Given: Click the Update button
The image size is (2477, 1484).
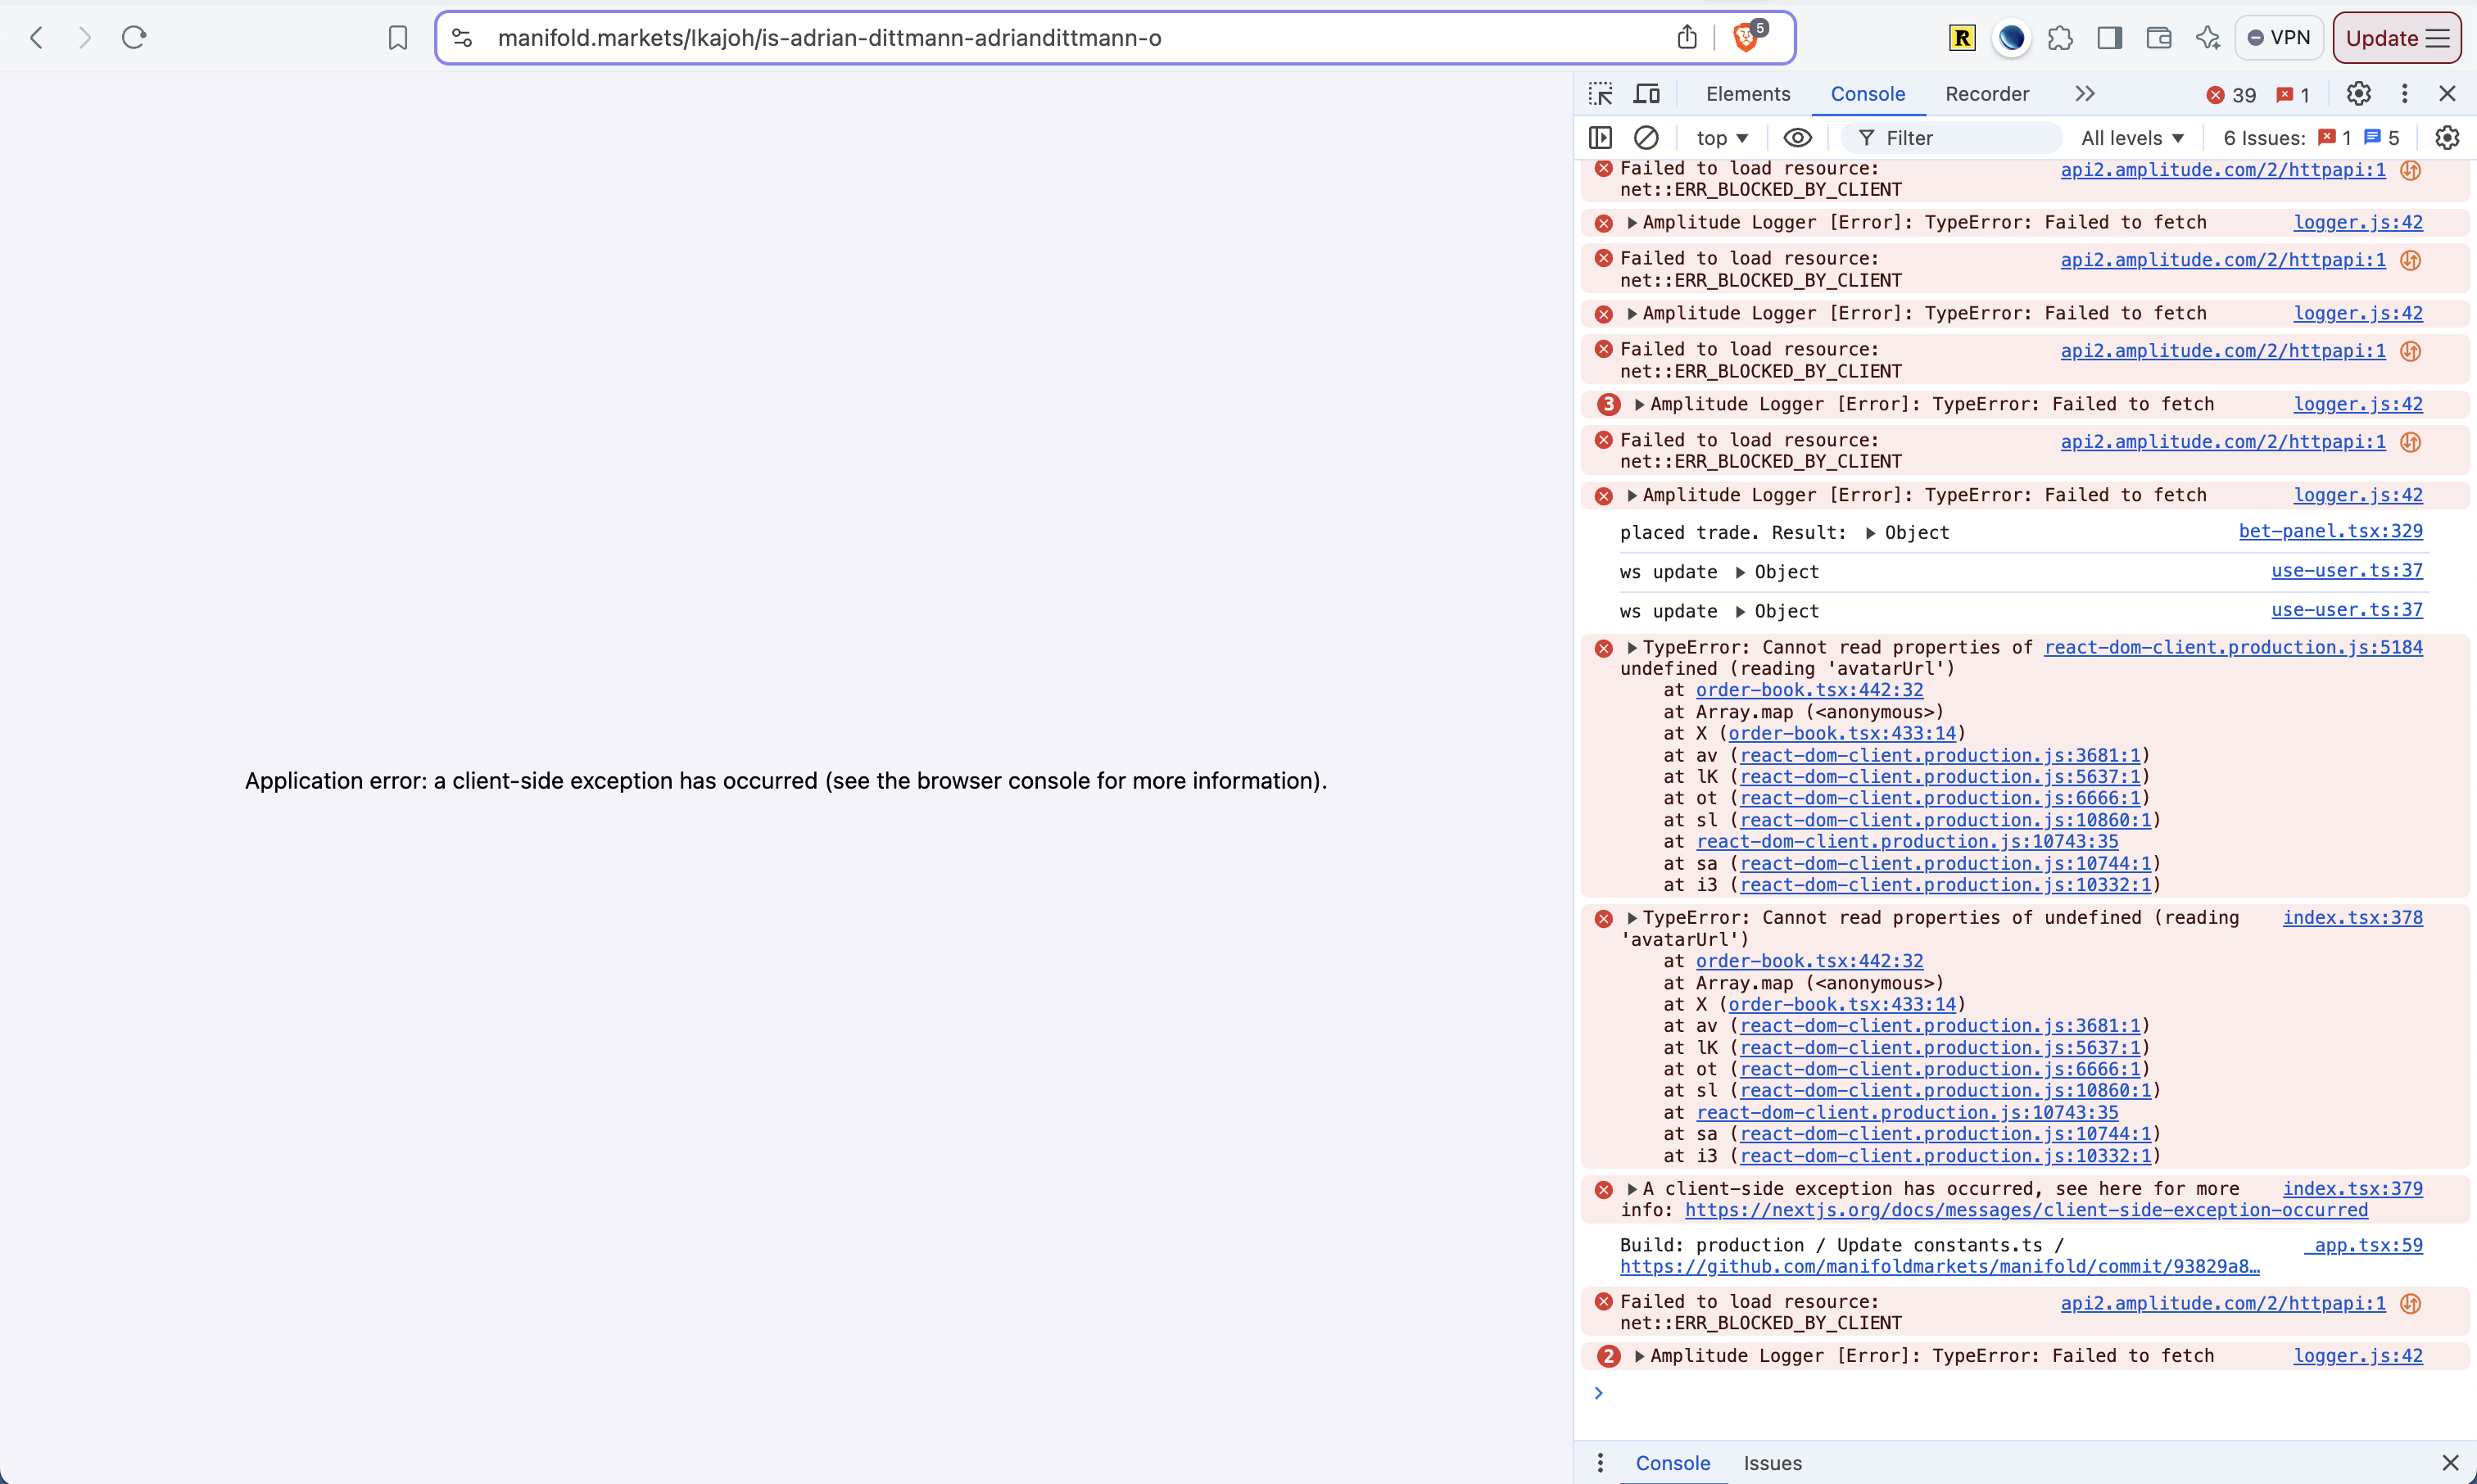Looking at the screenshot, I should coord(2397,38).
